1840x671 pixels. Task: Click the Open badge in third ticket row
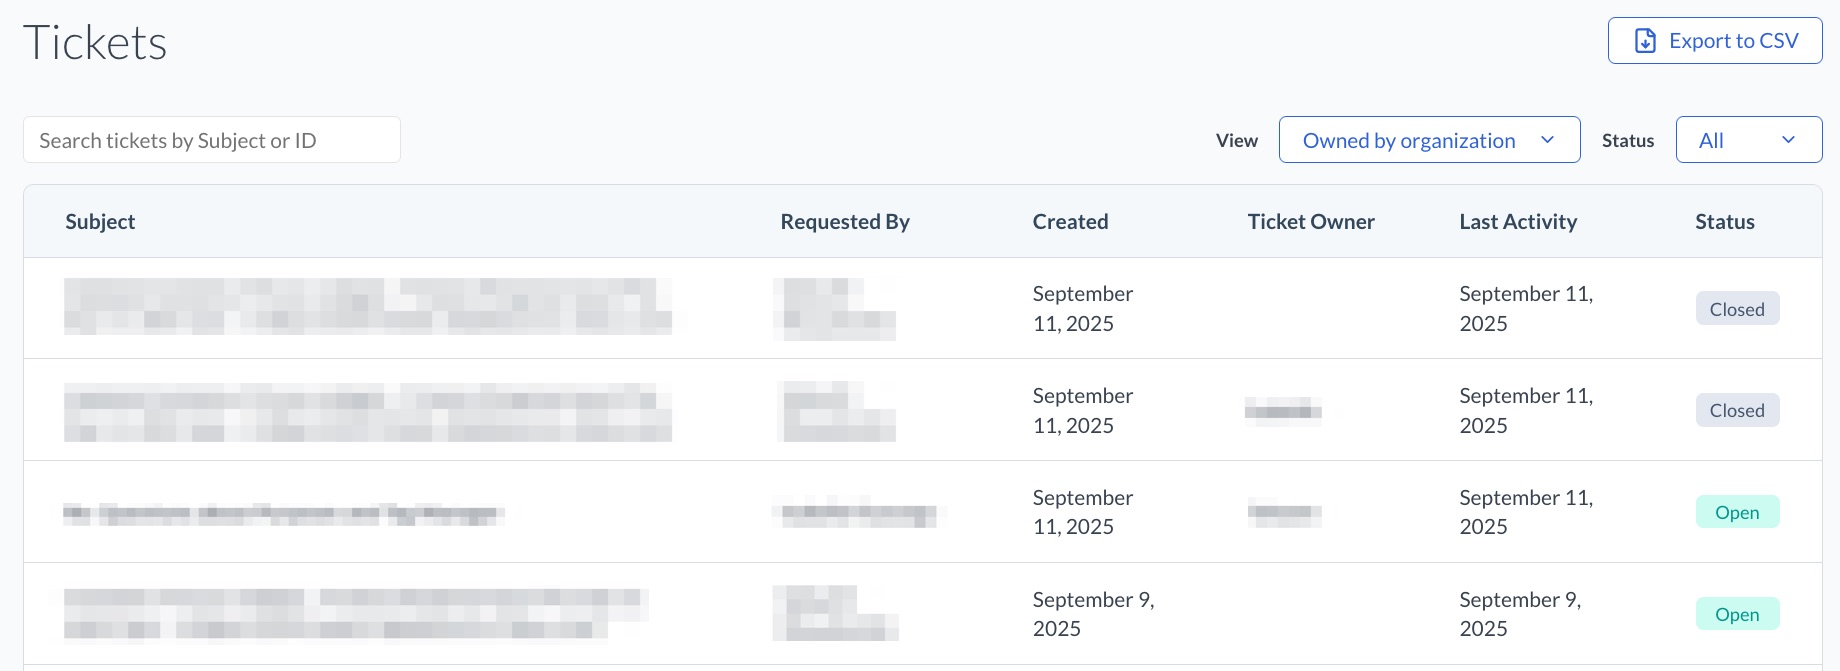[x=1737, y=512]
